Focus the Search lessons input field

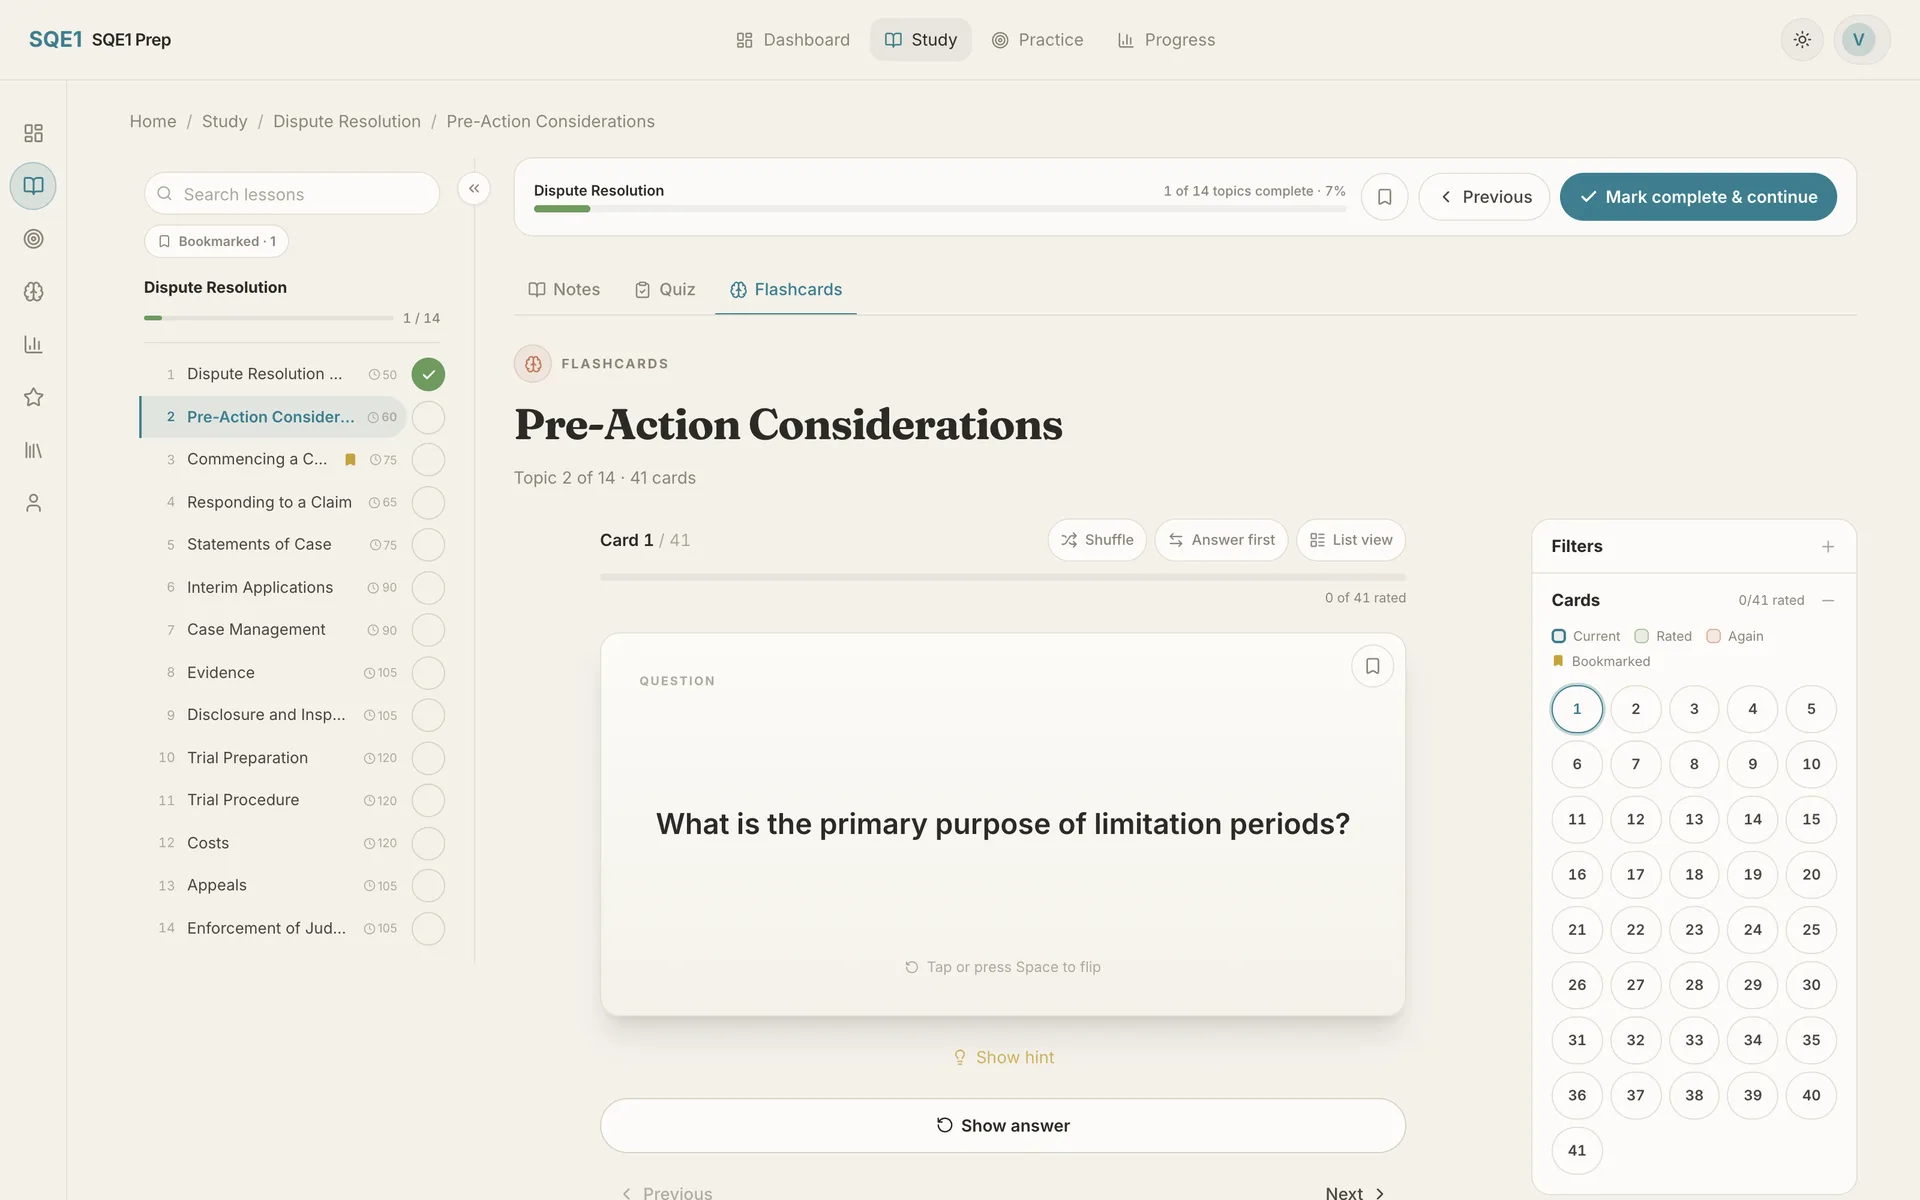[x=292, y=194]
